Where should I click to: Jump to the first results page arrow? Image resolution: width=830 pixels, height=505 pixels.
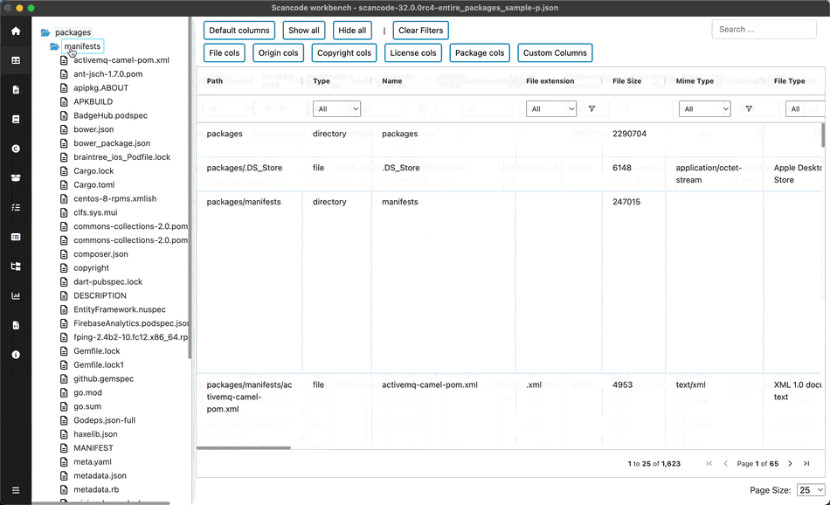point(709,464)
